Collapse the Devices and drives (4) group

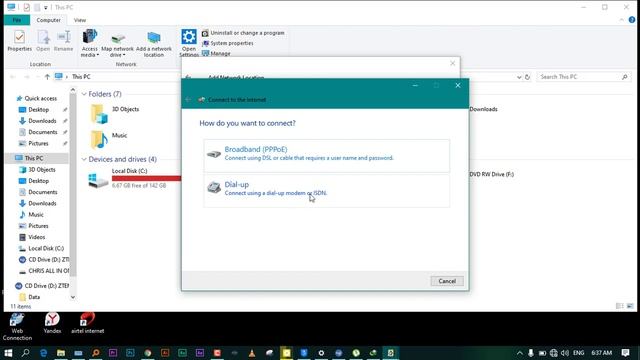click(x=84, y=159)
